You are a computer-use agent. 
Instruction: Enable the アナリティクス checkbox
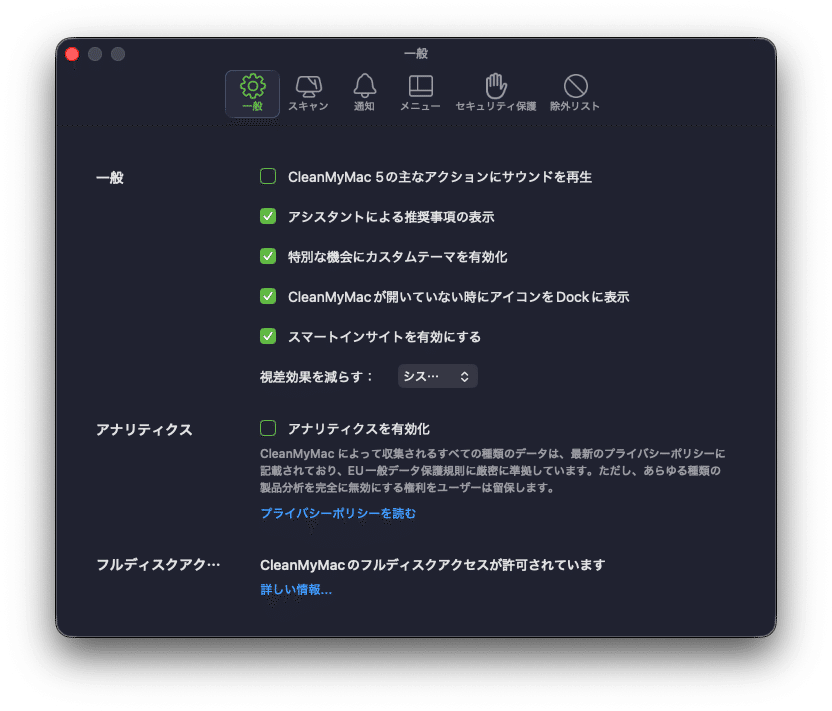267,428
